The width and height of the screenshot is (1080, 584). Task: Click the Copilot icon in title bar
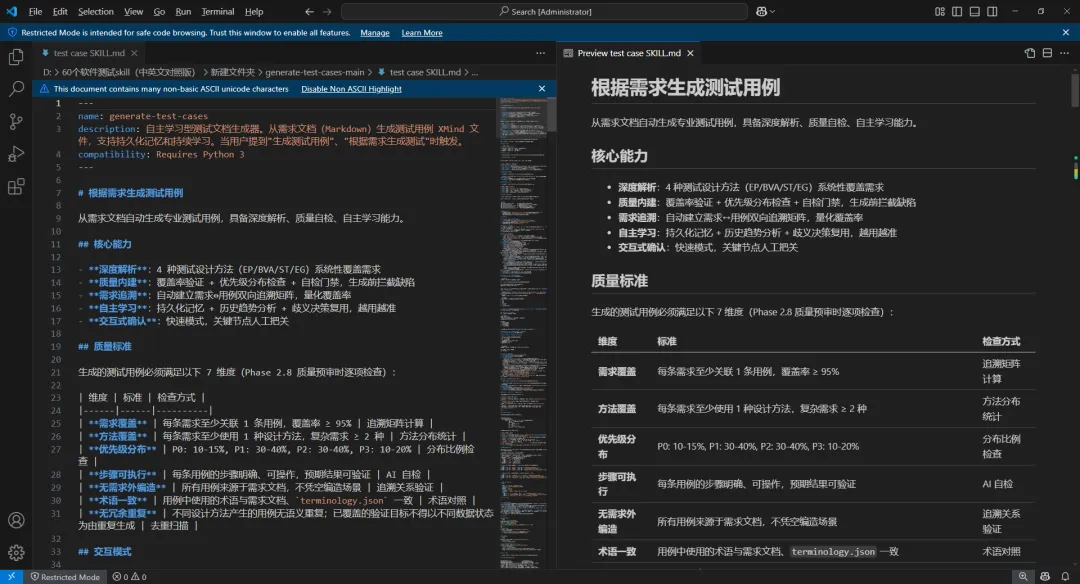tap(761, 12)
